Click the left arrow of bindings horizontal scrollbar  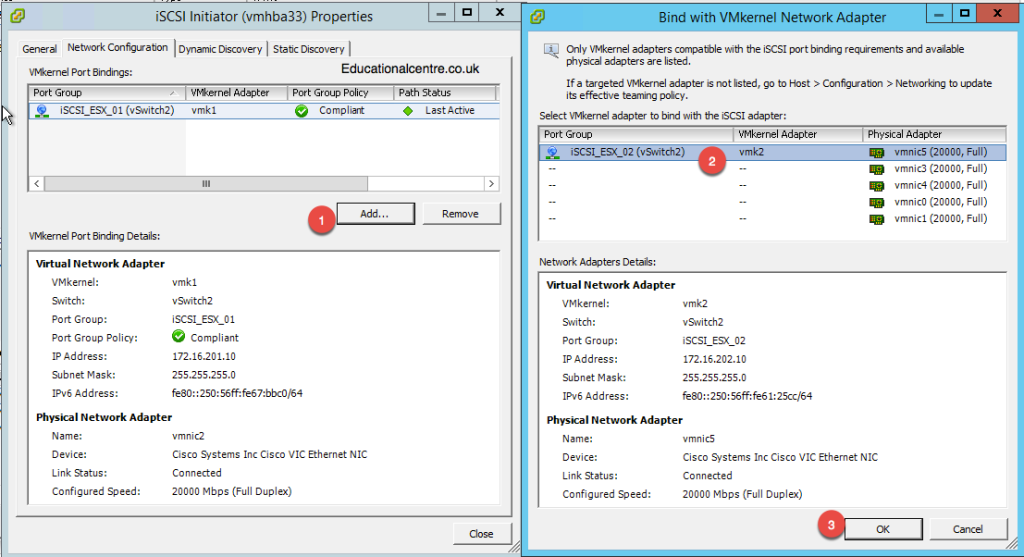click(x=37, y=184)
